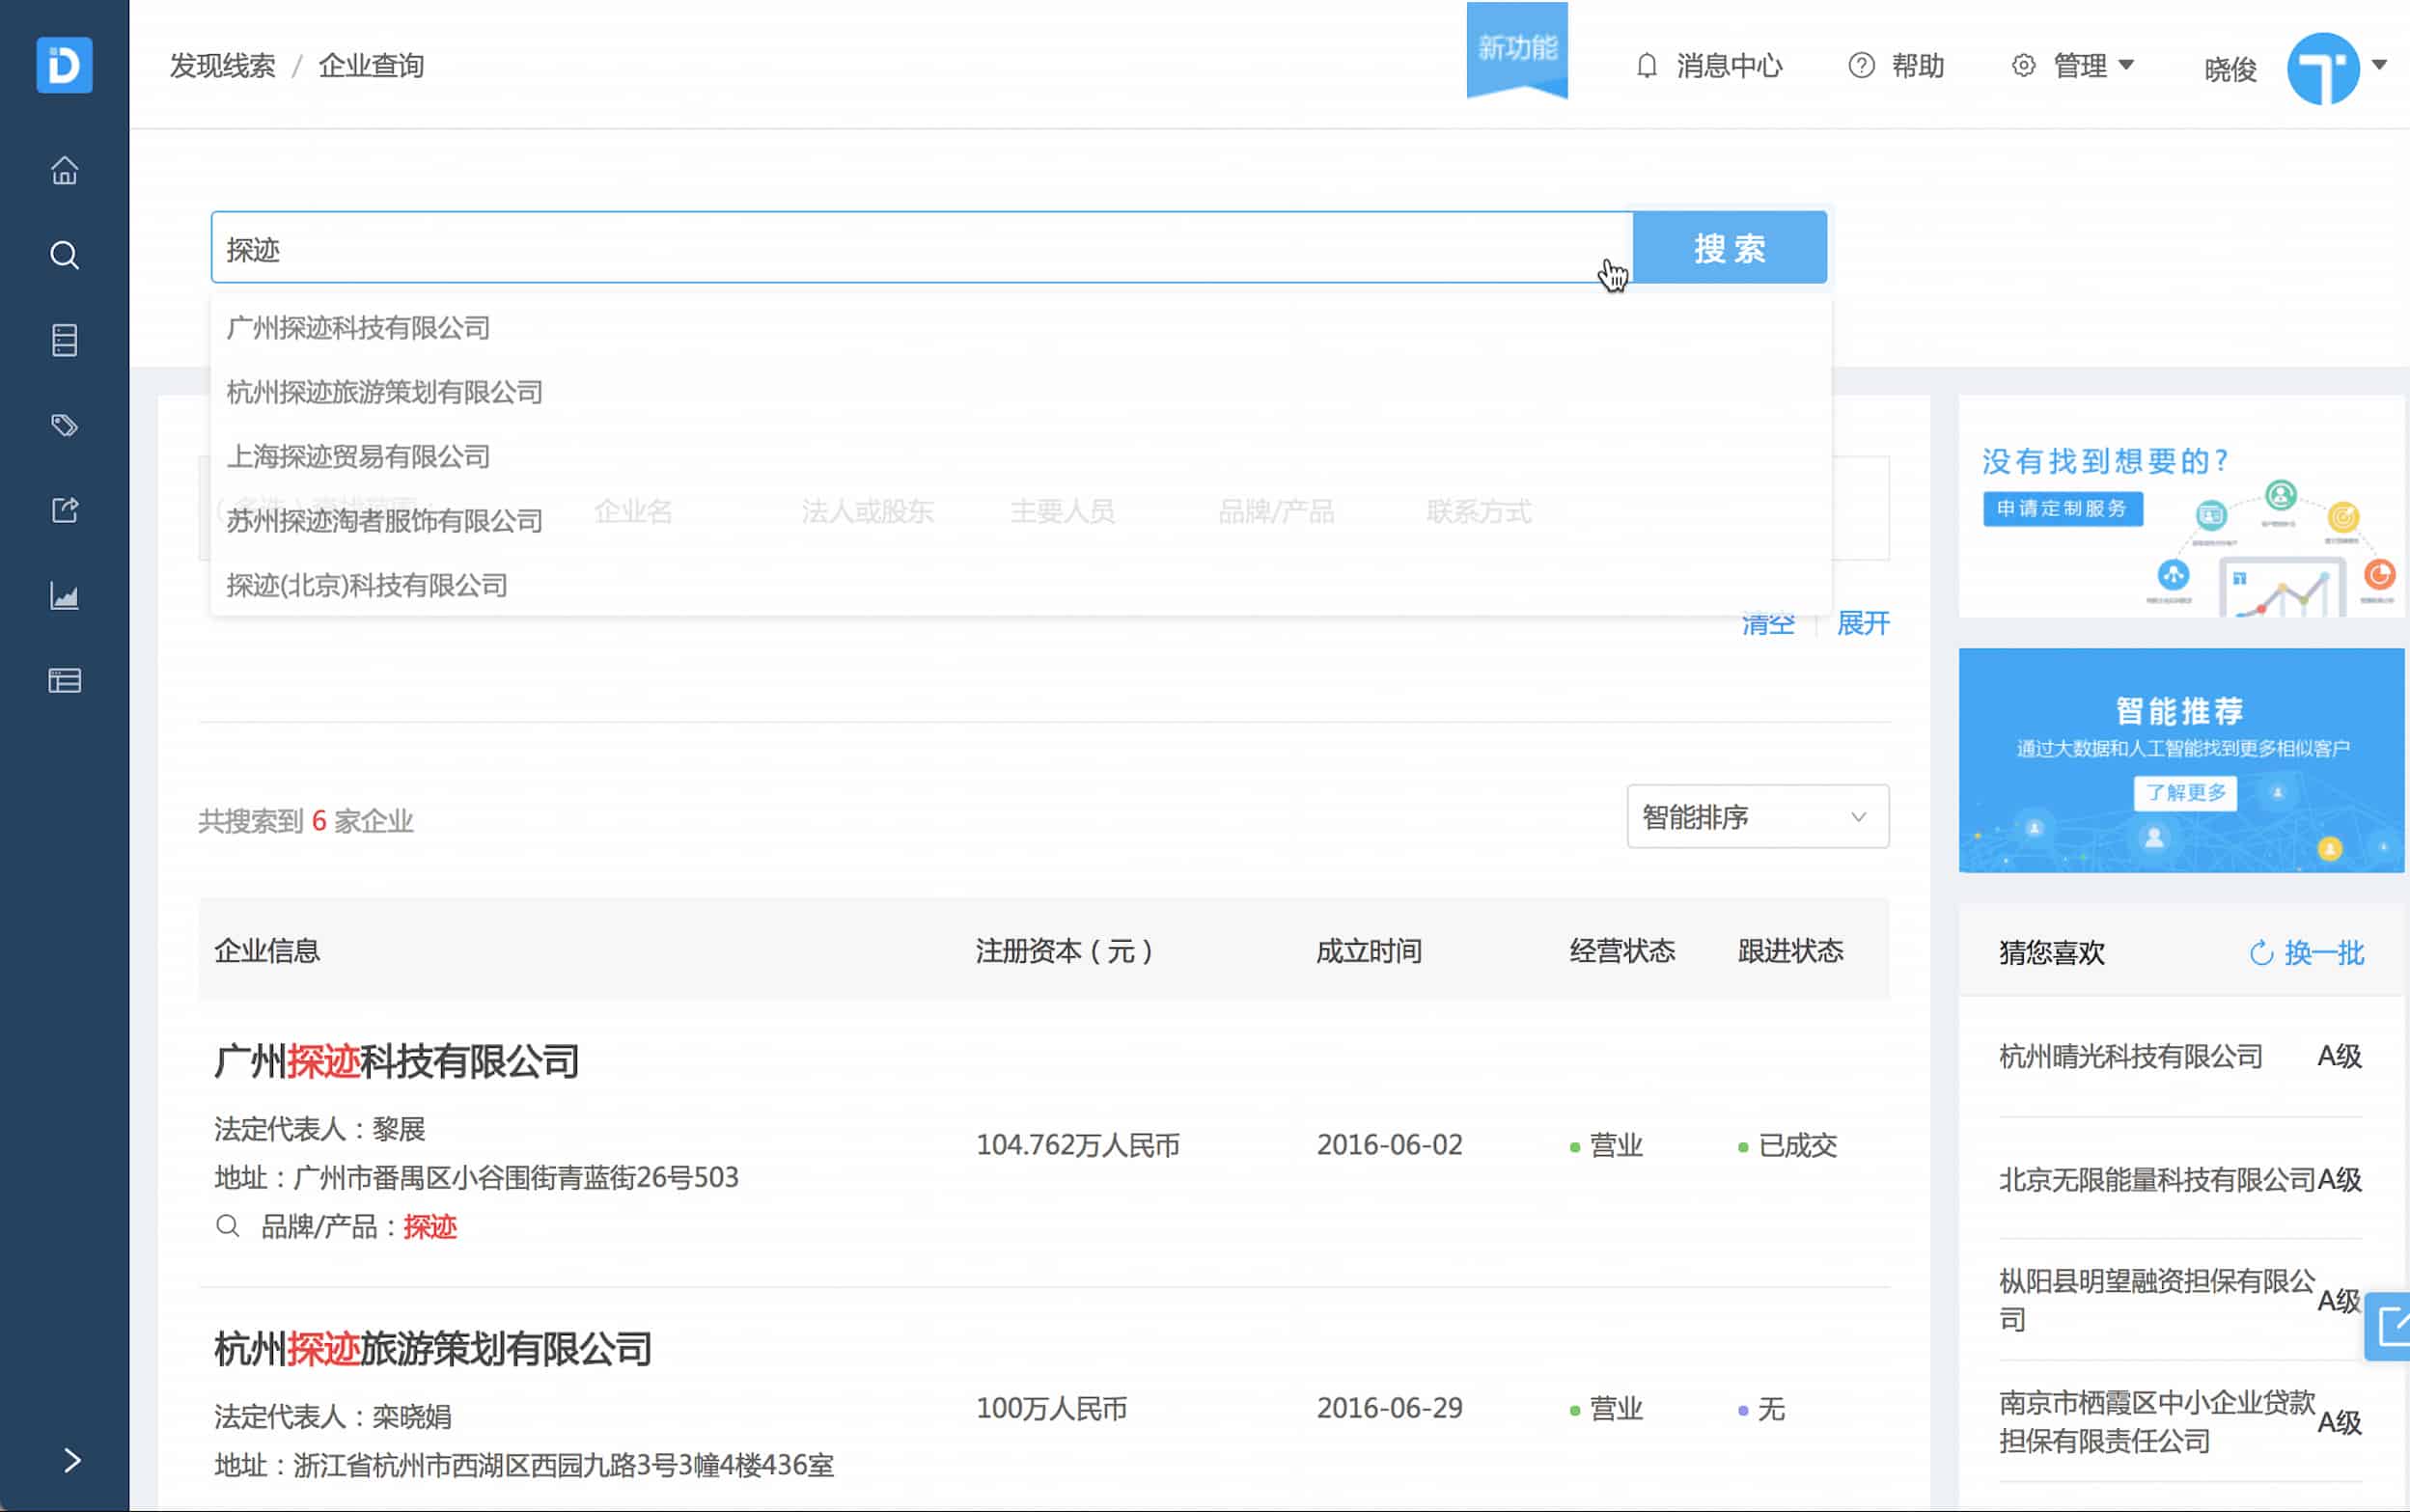Screen dimensions: 2410x1512
Task: Click brand link 探迹 after 品牌/产品
Action: click(x=430, y=1227)
